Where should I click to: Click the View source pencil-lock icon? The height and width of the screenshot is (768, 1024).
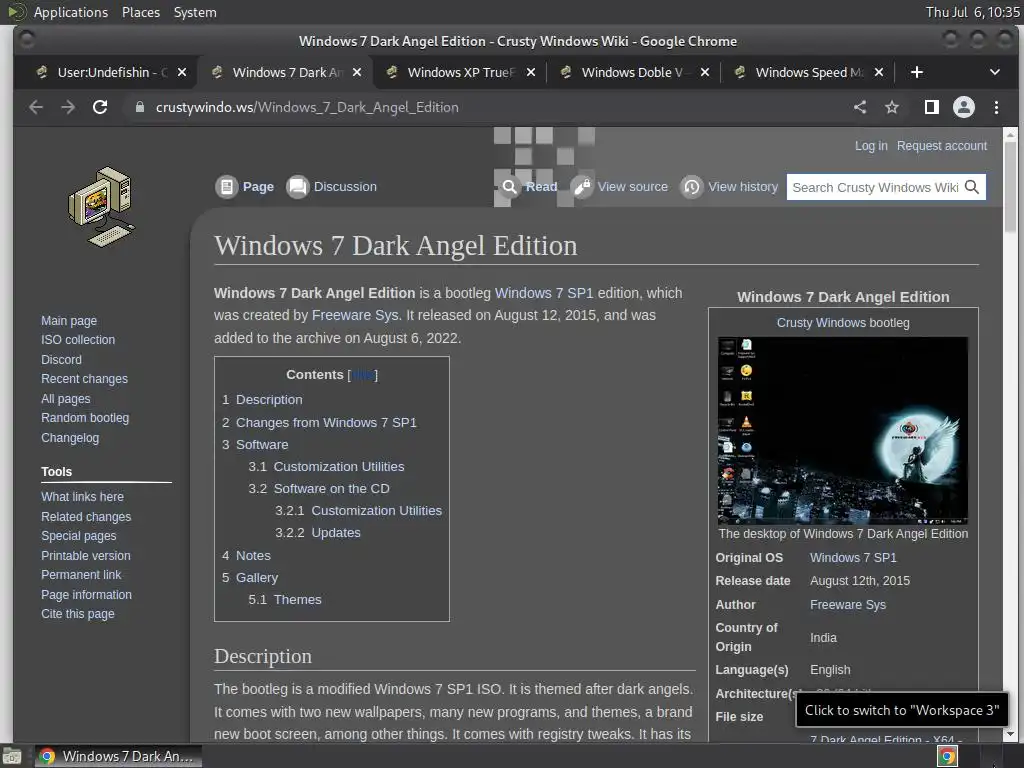(x=581, y=187)
